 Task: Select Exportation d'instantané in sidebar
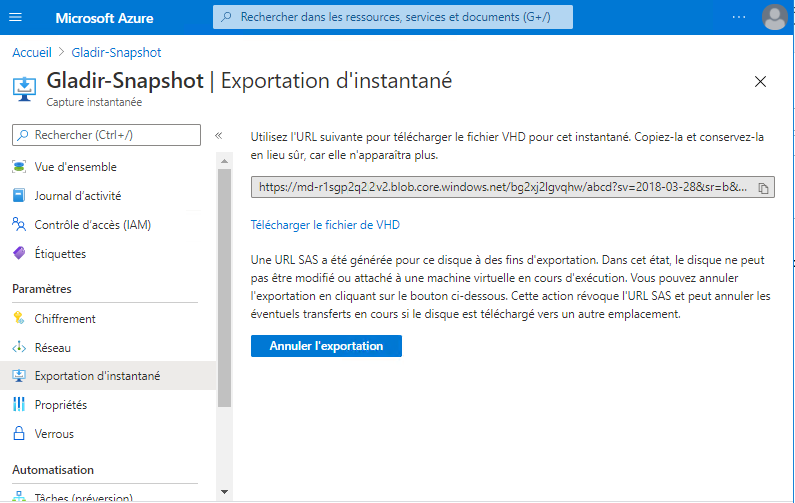click(97, 376)
